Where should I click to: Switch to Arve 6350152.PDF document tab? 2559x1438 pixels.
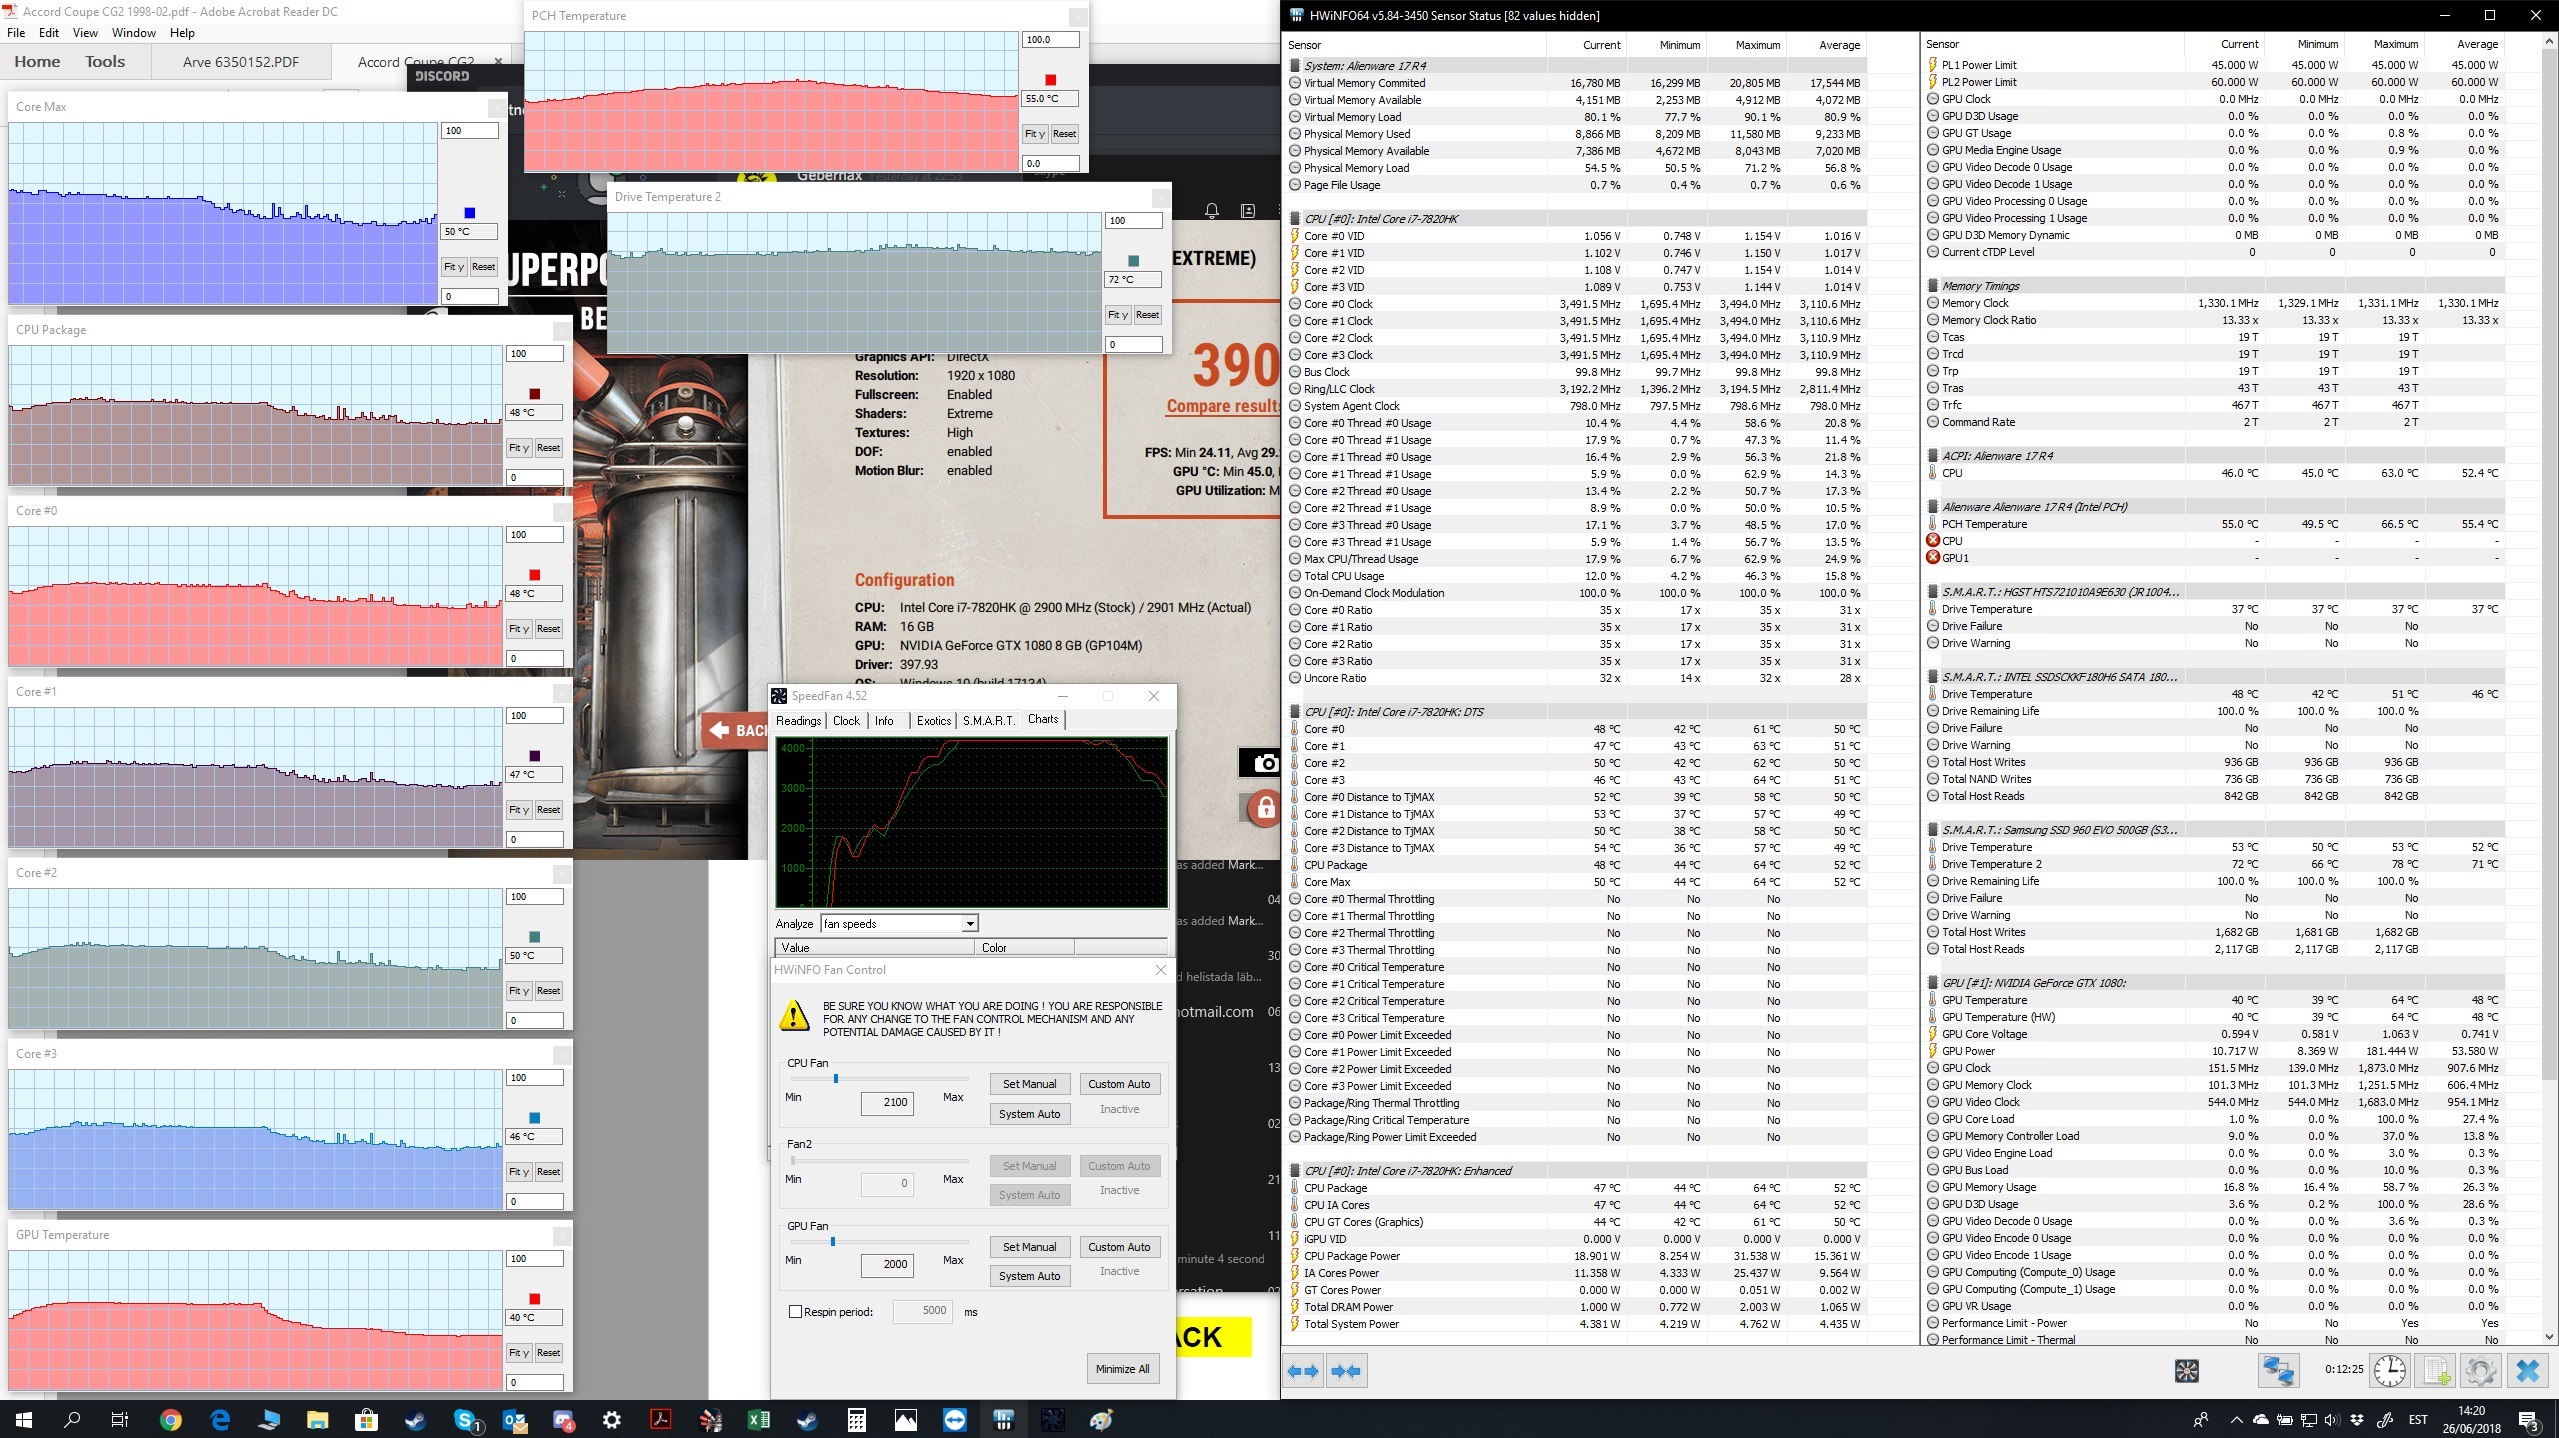point(241,62)
